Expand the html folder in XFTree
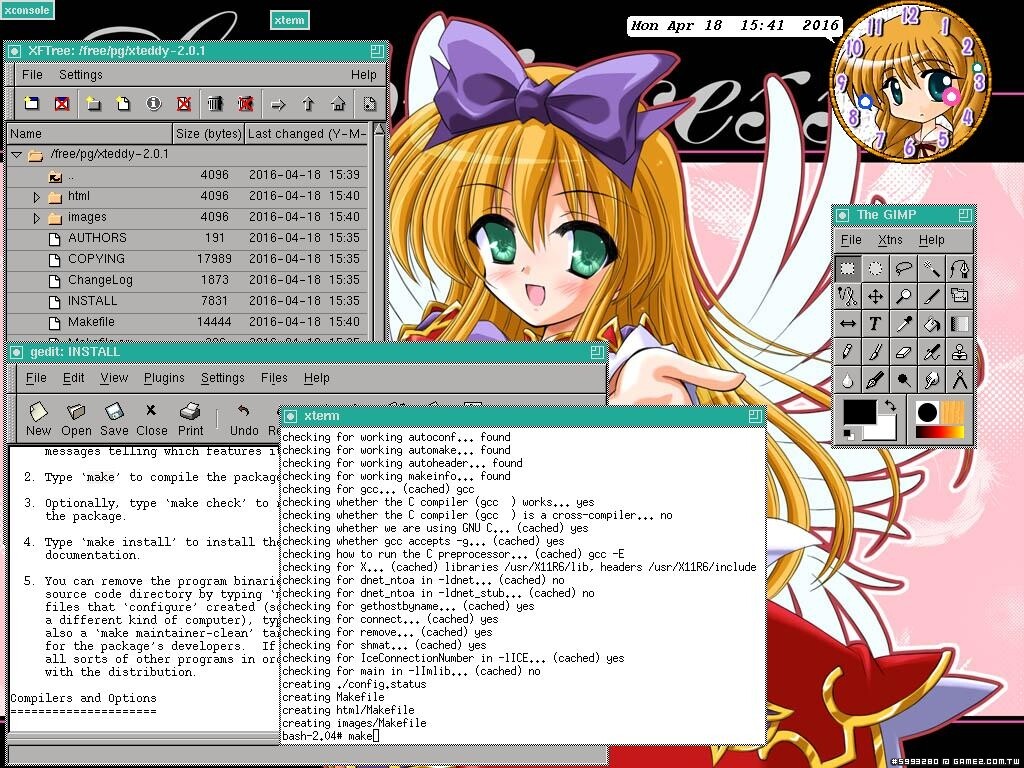 point(38,197)
